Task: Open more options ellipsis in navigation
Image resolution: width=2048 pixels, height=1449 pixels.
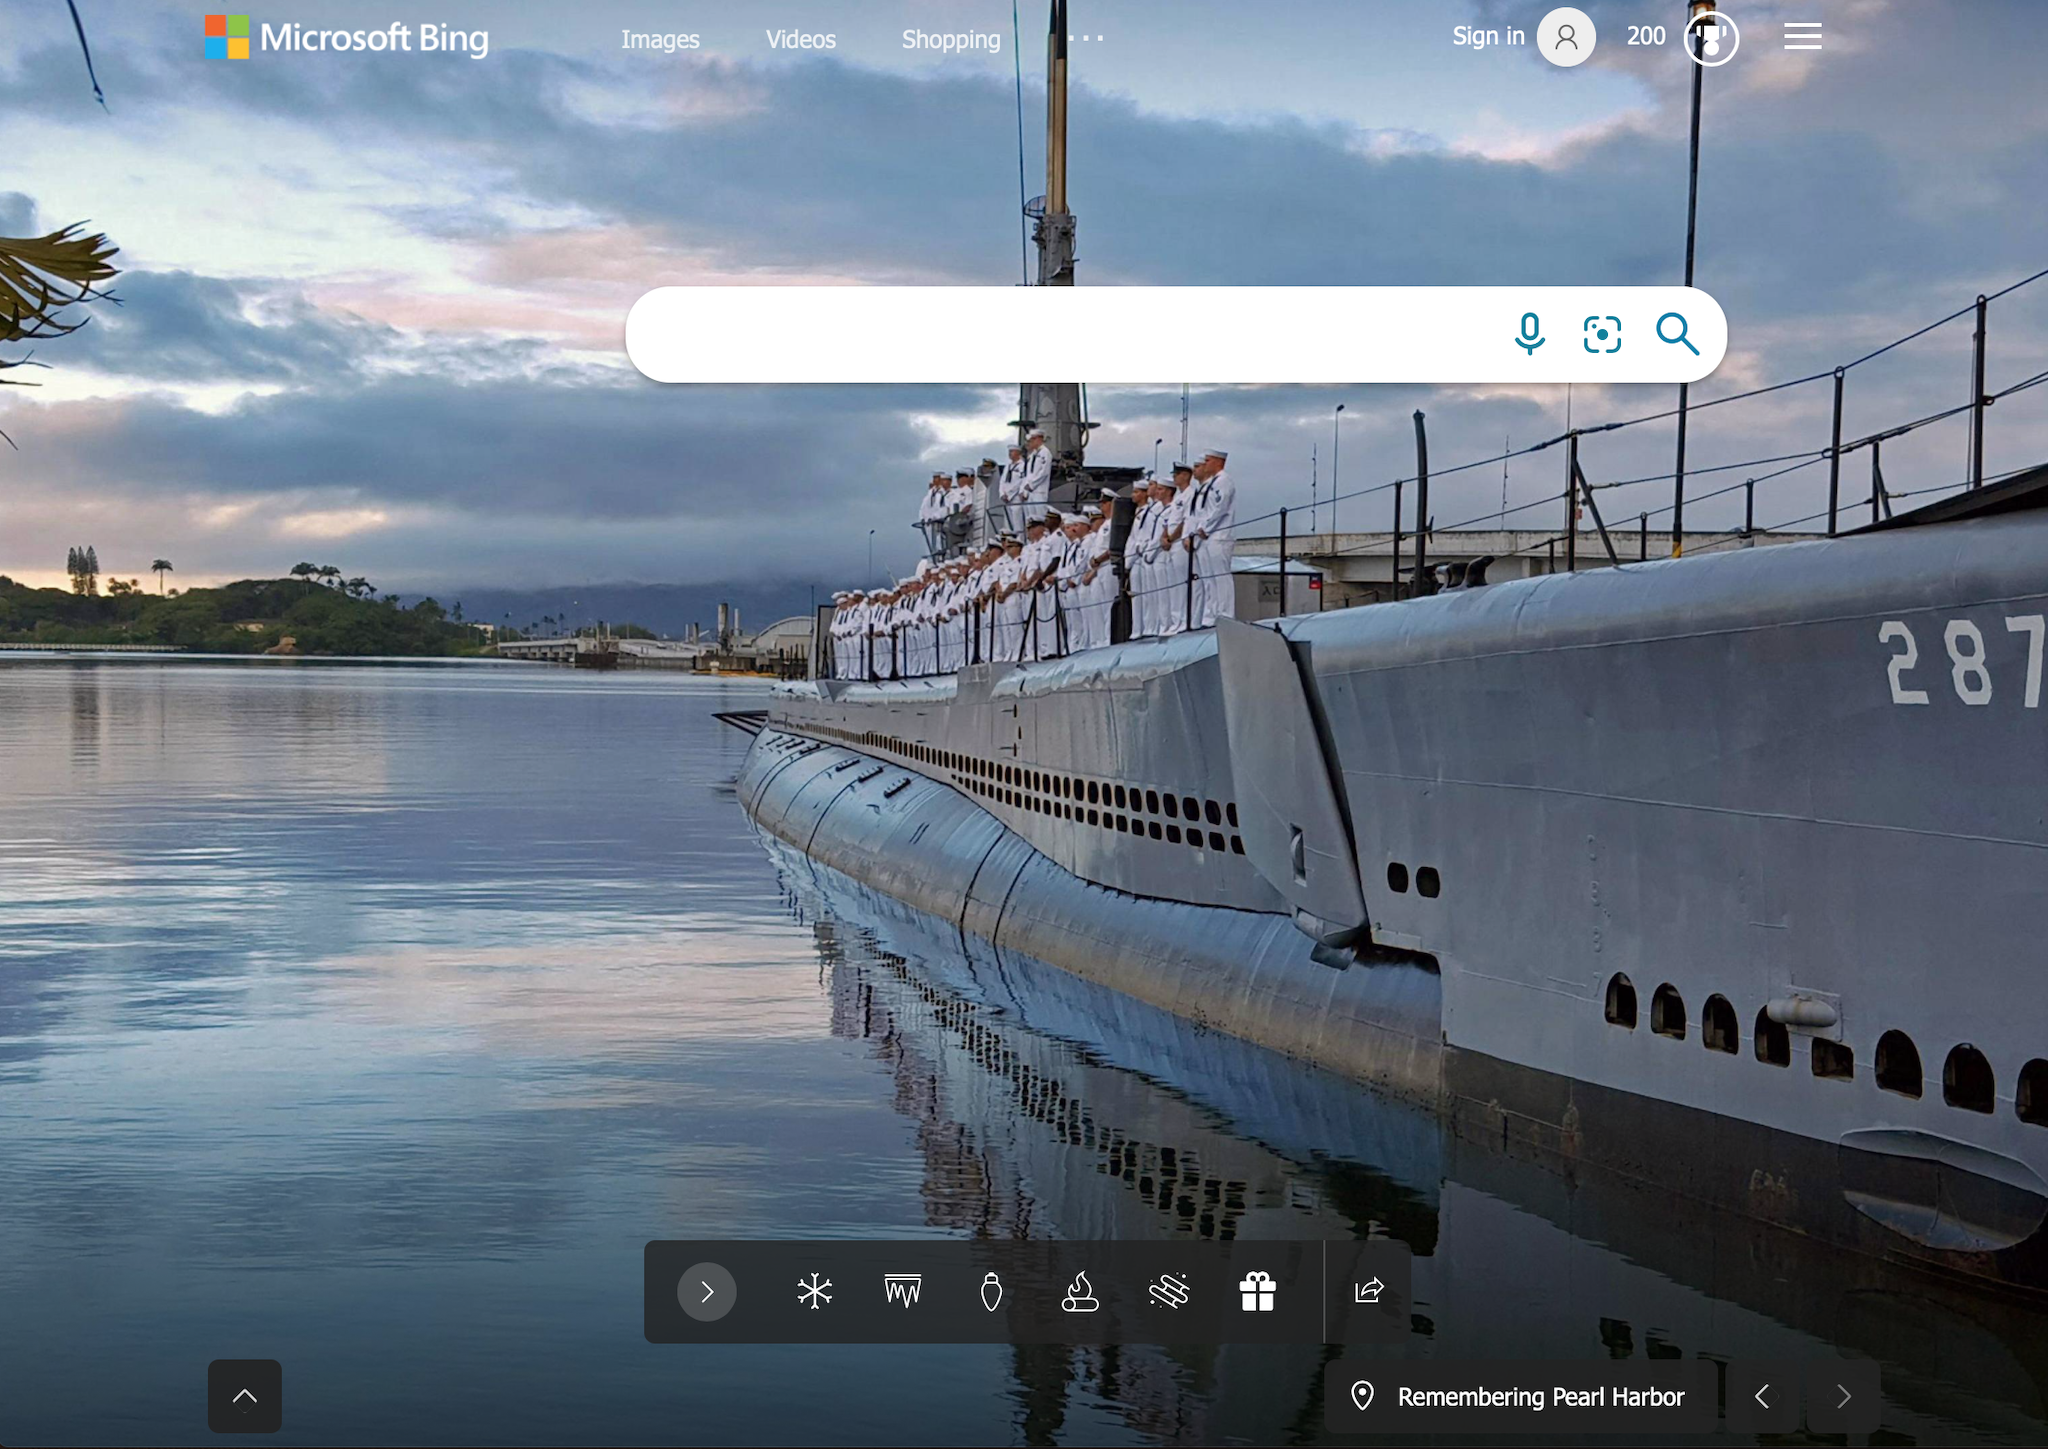Action: tap(1086, 39)
